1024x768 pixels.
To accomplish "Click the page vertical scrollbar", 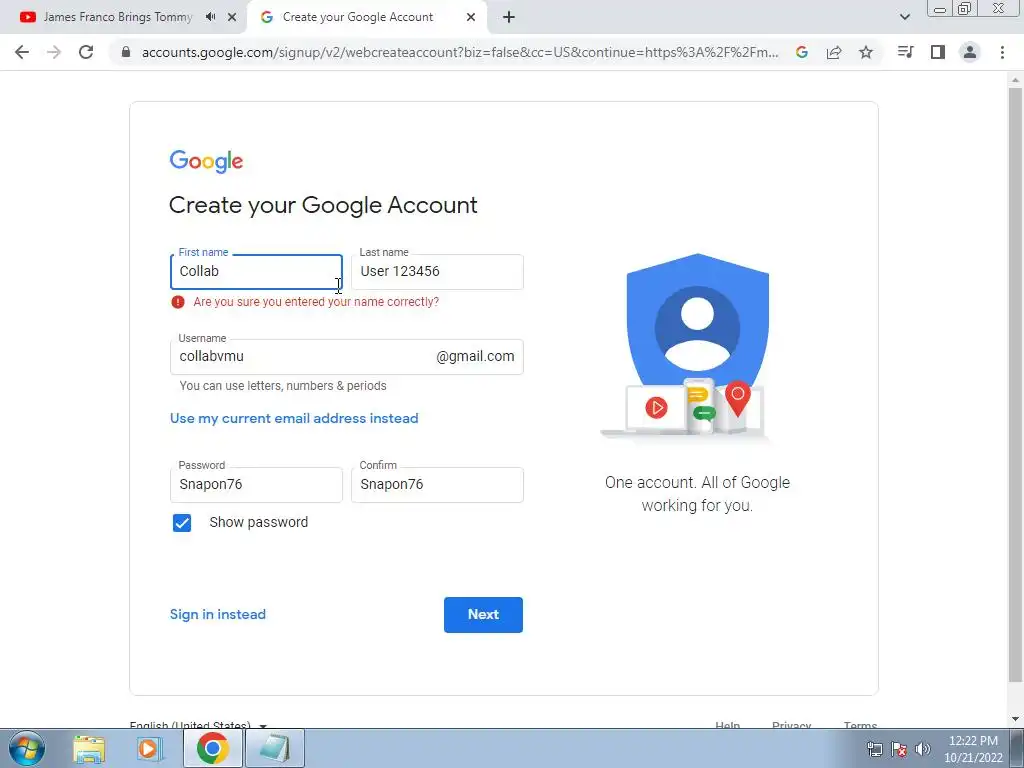I will [1015, 385].
